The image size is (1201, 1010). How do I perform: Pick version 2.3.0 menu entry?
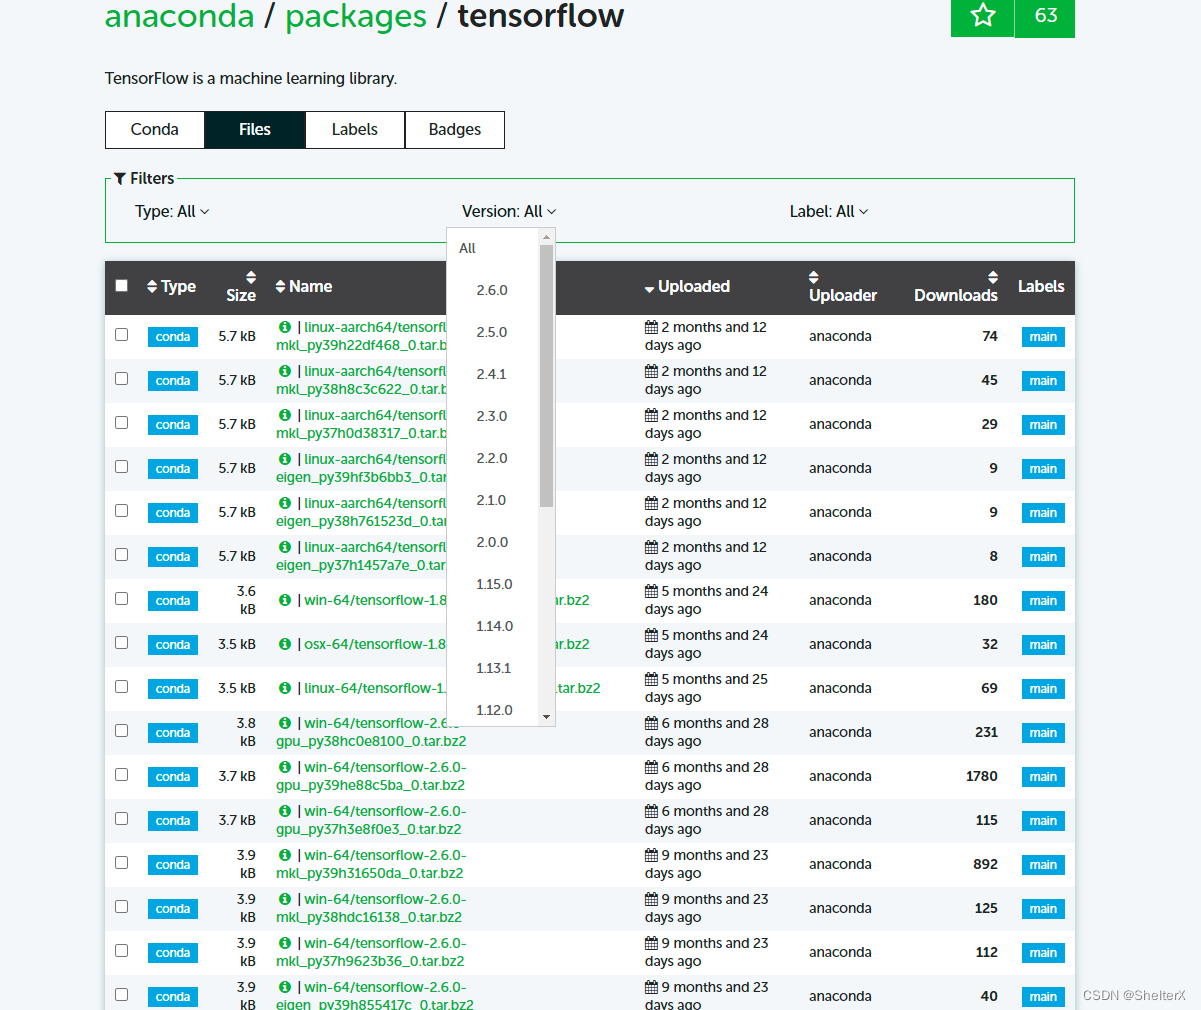tap(492, 416)
